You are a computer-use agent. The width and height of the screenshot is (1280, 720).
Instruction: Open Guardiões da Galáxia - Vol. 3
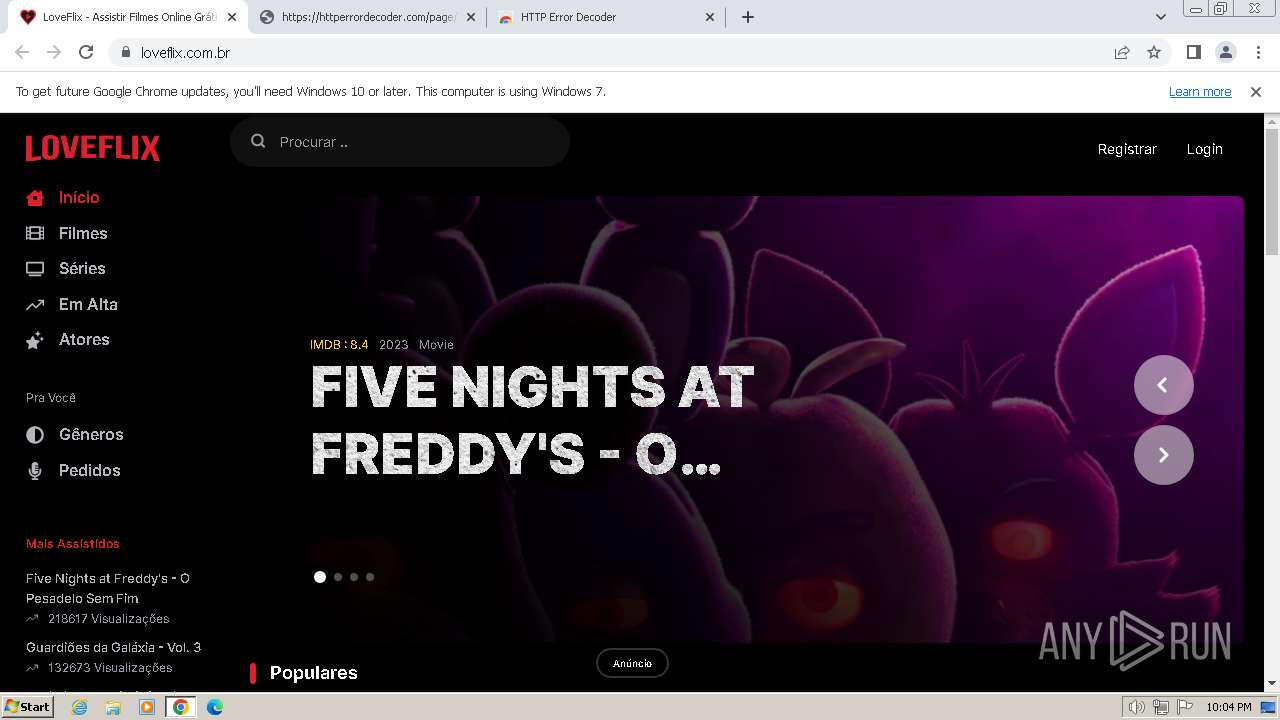(x=113, y=647)
